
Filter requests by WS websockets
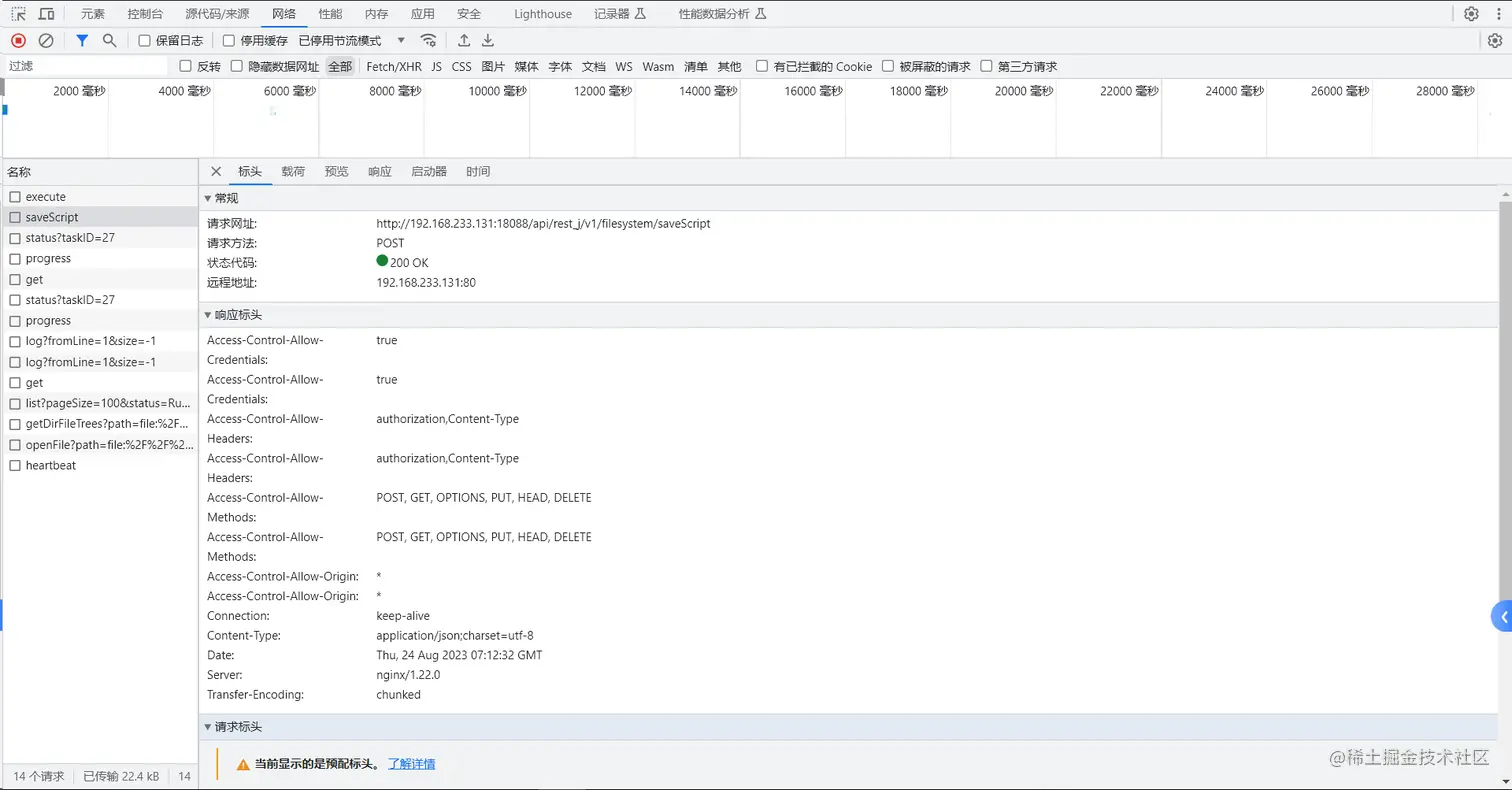624,66
